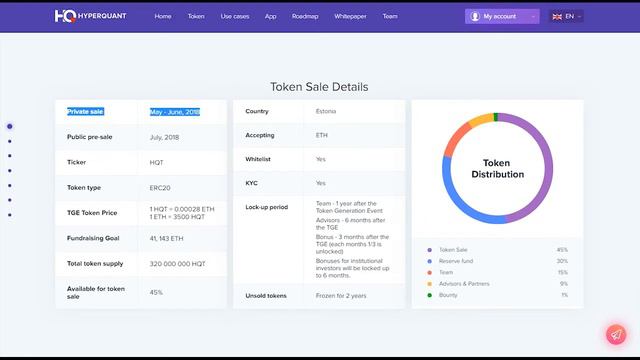
Task: Click the Unsold tokens label
Action: pos(266,296)
